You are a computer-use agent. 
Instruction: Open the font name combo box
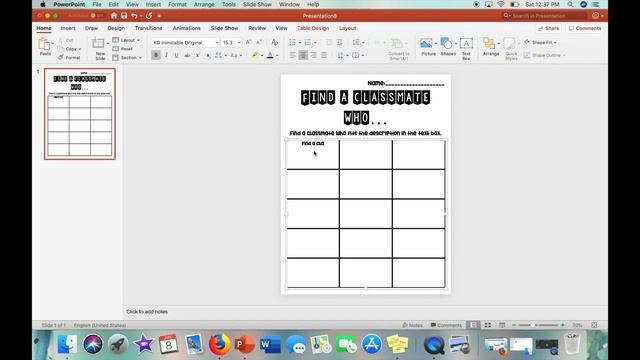[x=186, y=42]
